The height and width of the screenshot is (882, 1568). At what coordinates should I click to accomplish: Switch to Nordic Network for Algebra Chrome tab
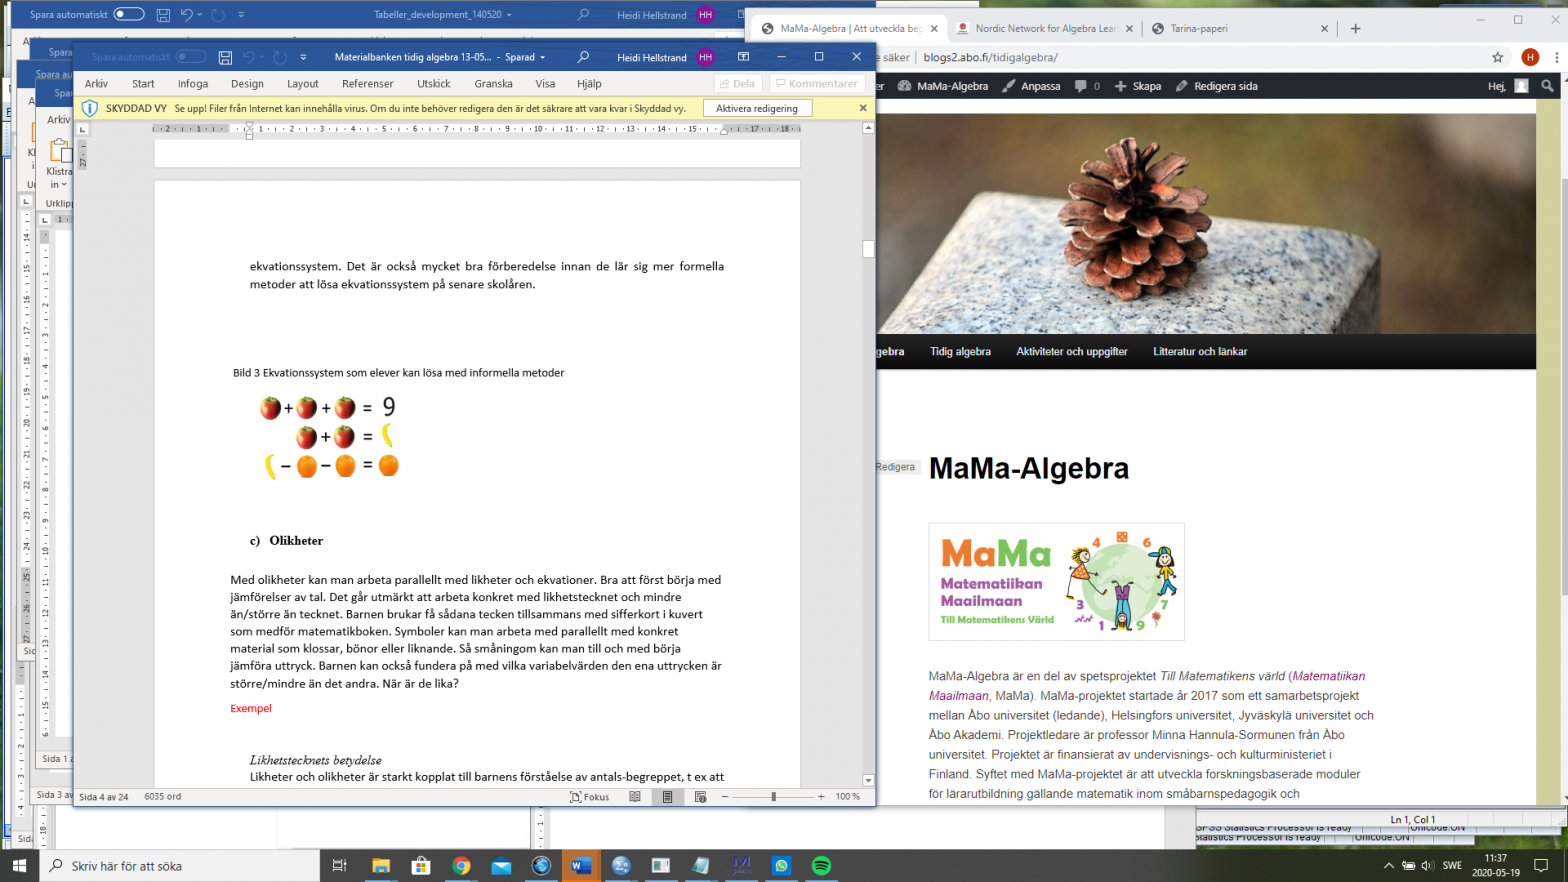1044,29
